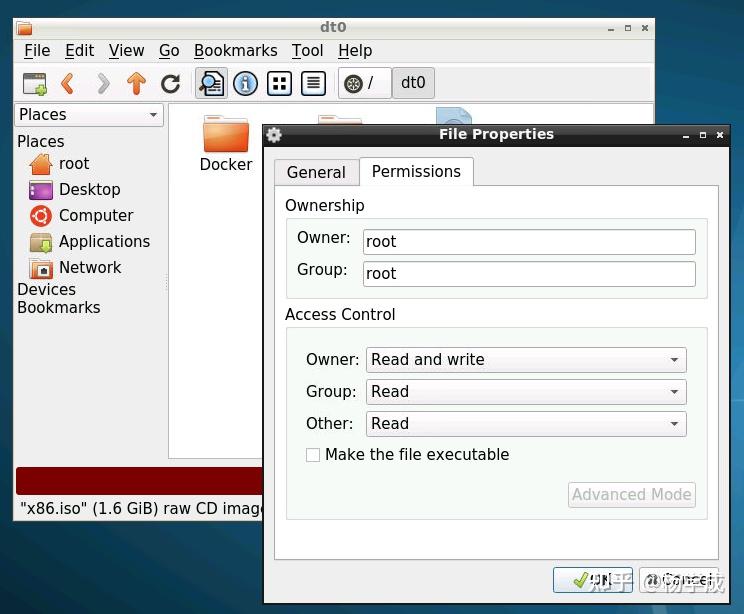The height and width of the screenshot is (614, 744).
Task: Click the blue info toolbar icon
Action: point(245,84)
